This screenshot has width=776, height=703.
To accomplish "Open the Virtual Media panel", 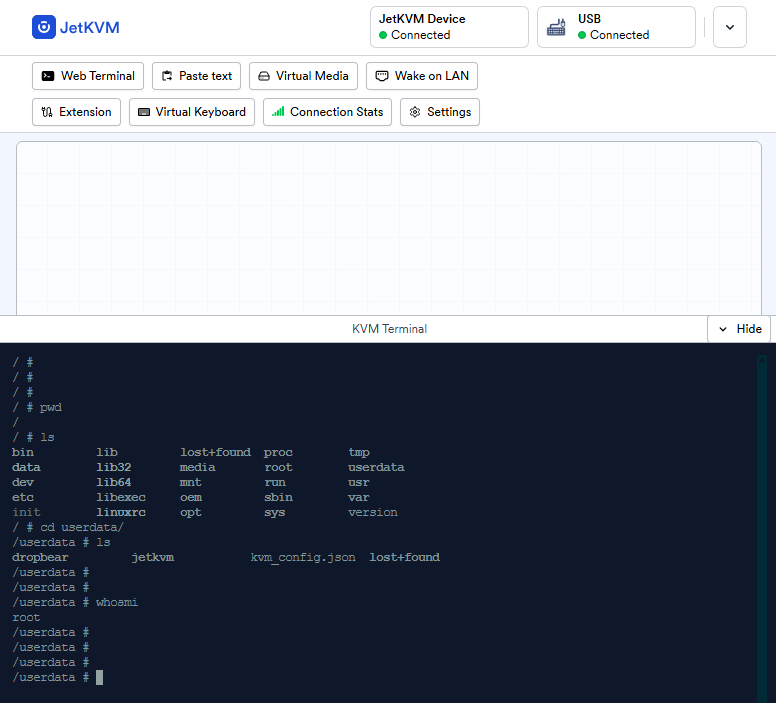I will [x=303, y=76].
